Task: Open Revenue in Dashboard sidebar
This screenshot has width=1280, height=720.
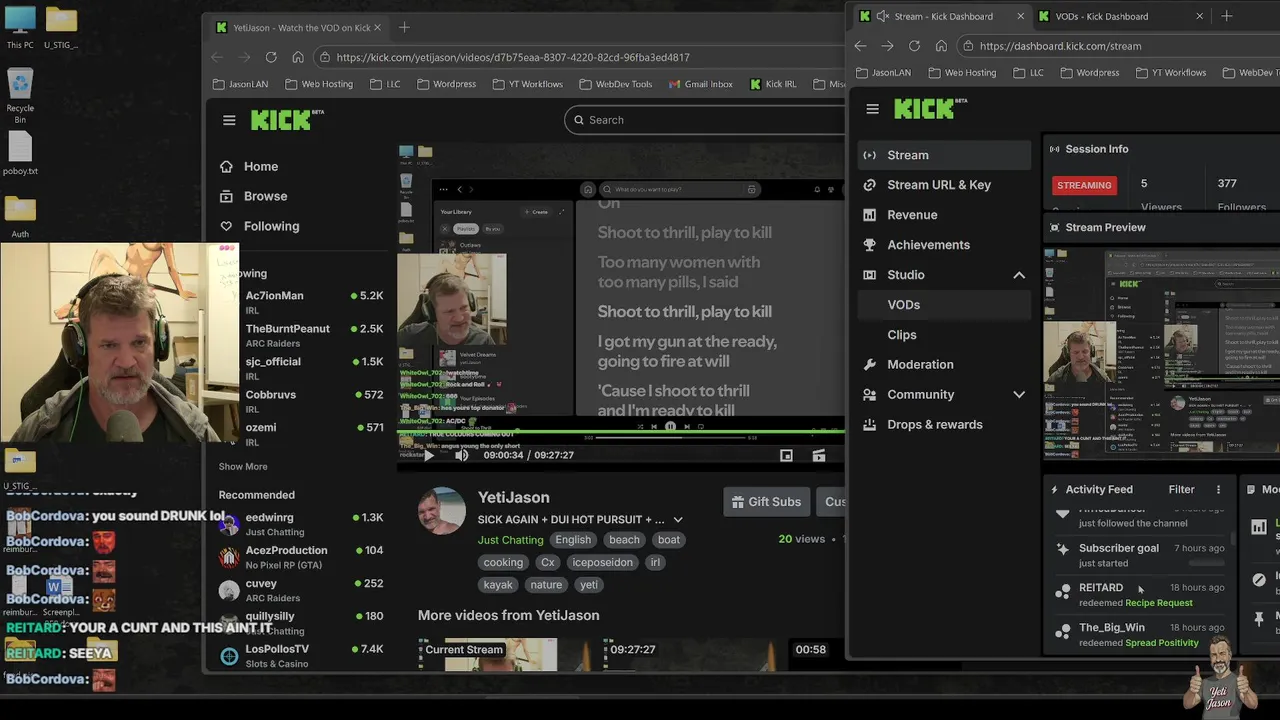Action: point(944,215)
